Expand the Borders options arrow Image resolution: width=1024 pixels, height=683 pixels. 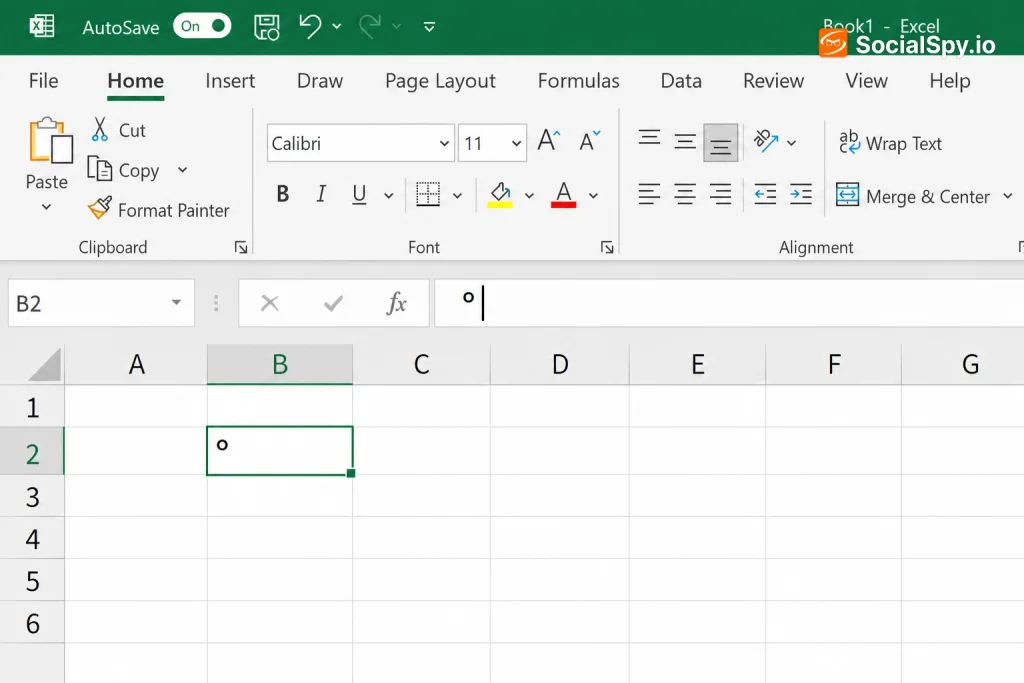pos(457,195)
